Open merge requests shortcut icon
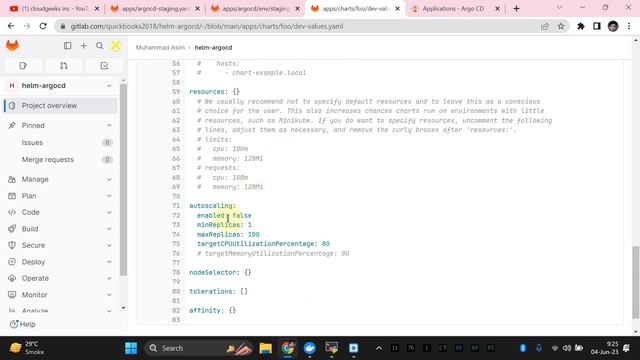Image resolution: width=640 pixels, height=360 pixels. [64, 66]
